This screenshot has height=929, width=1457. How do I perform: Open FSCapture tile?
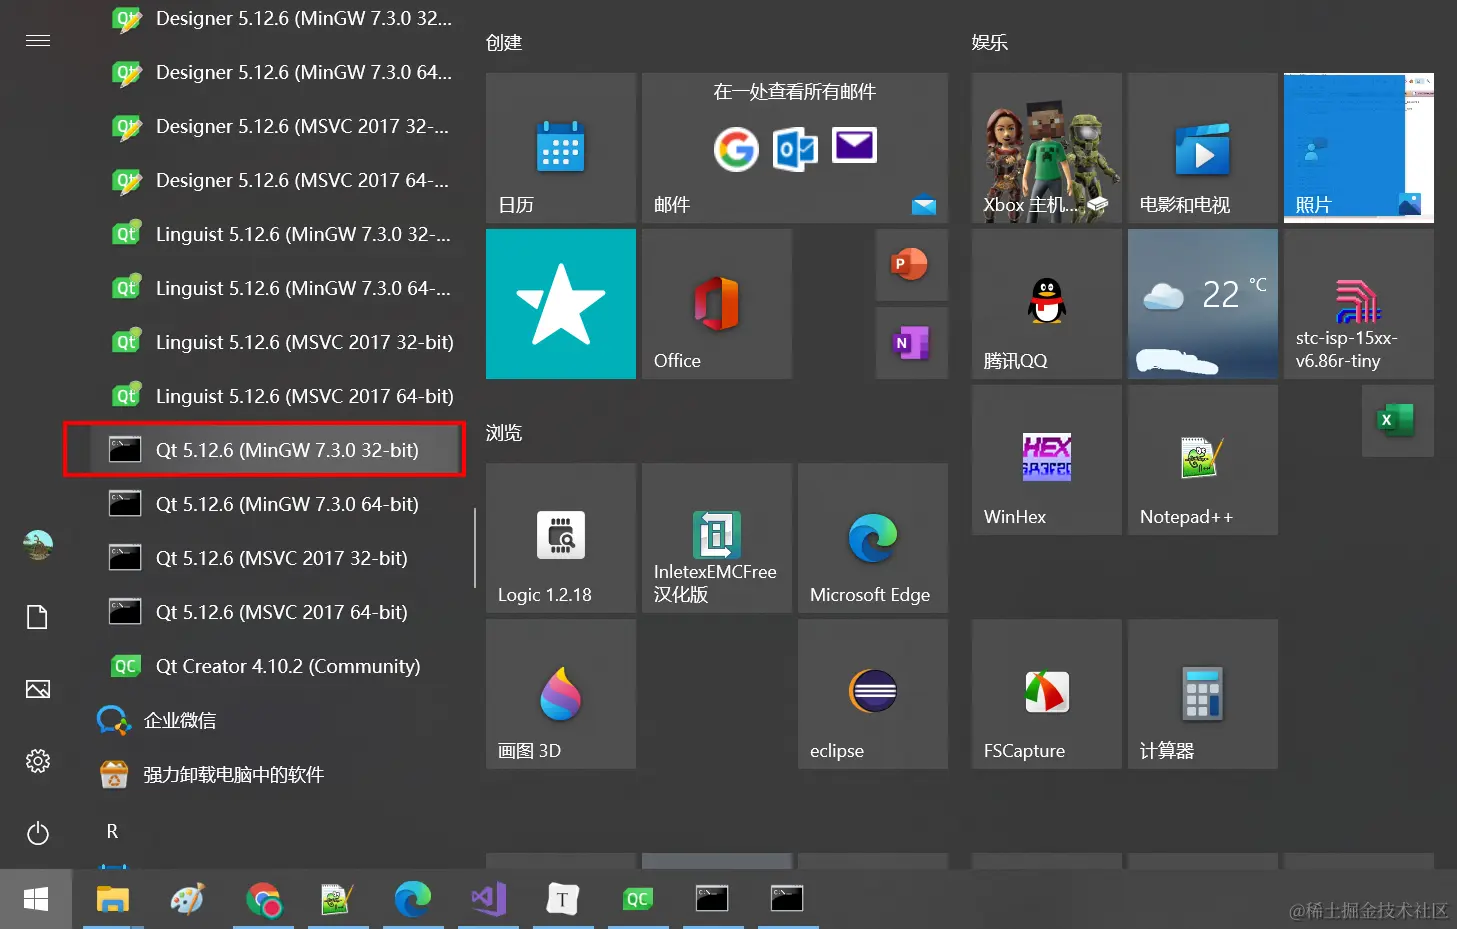tap(1047, 694)
